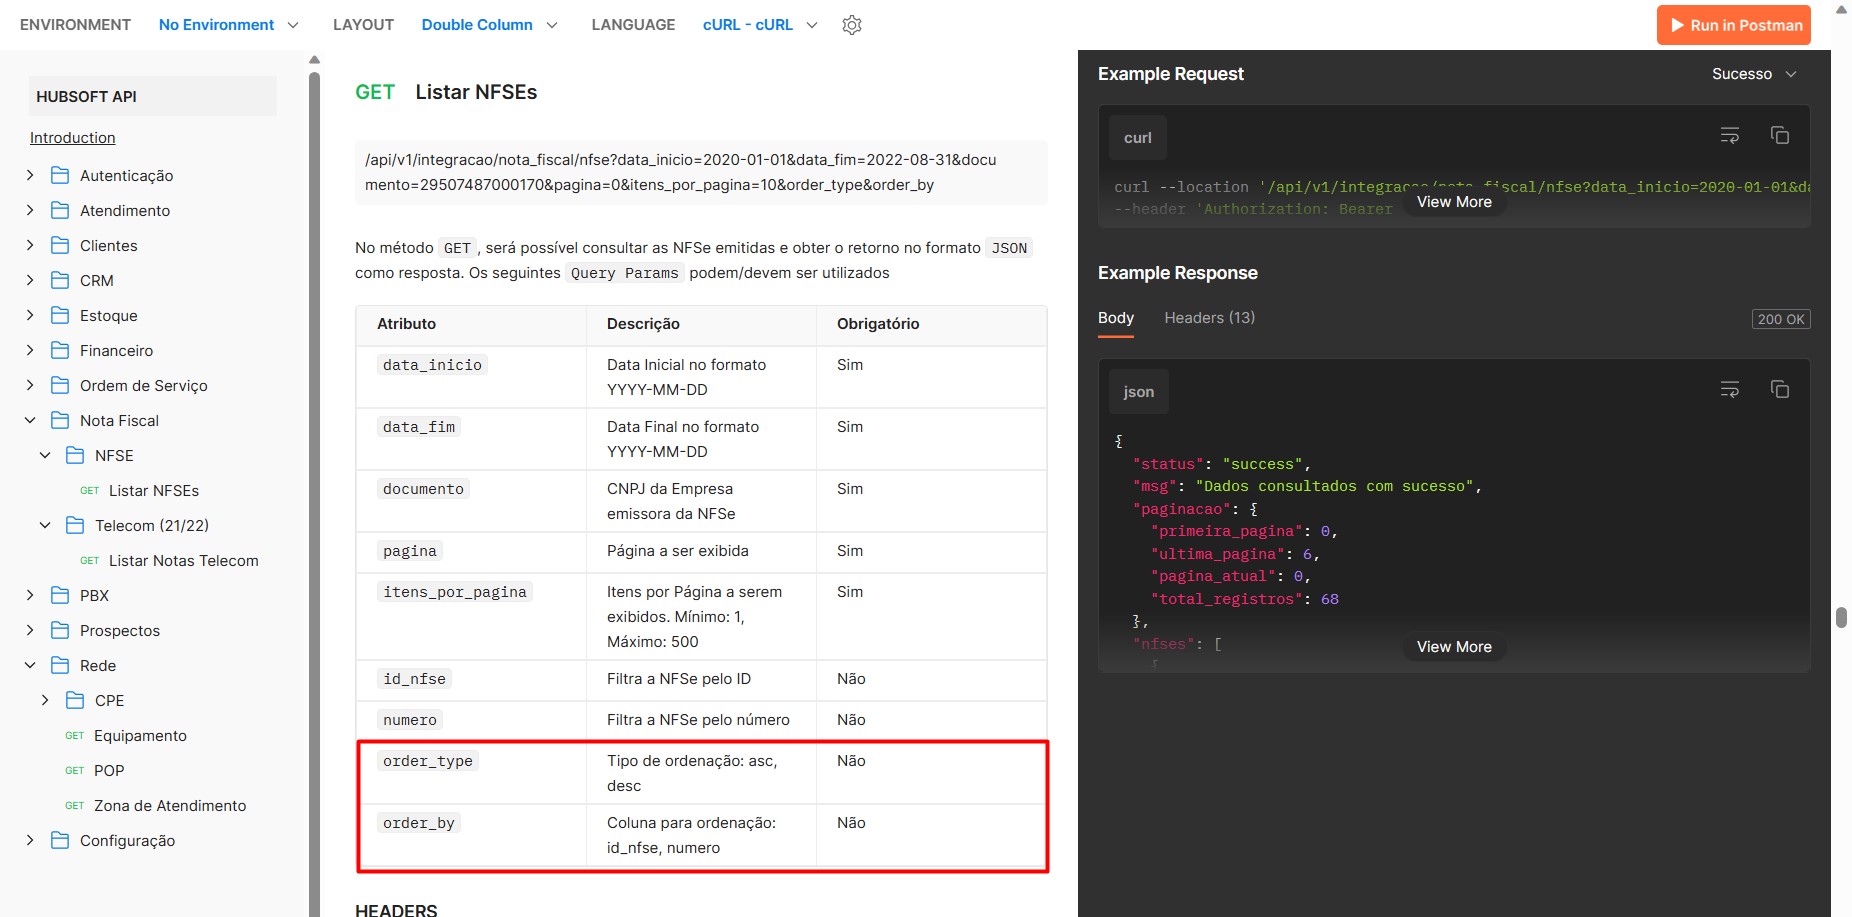
Task: Toggle word wrap in json response block
Action: click(x=1729, y=389)
